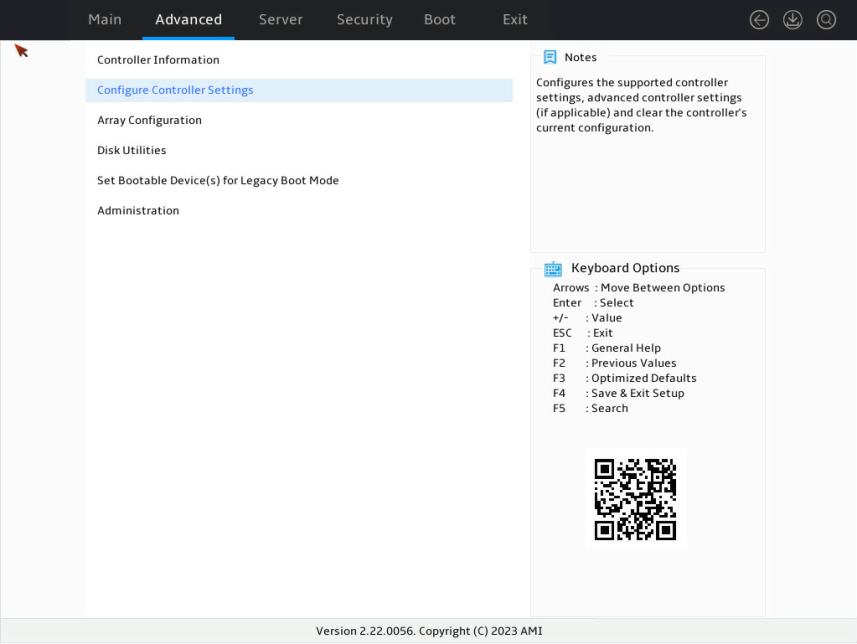Open the search magnifier icon
857x644 pixels.
pyautogui.click(x=826, y=20)
